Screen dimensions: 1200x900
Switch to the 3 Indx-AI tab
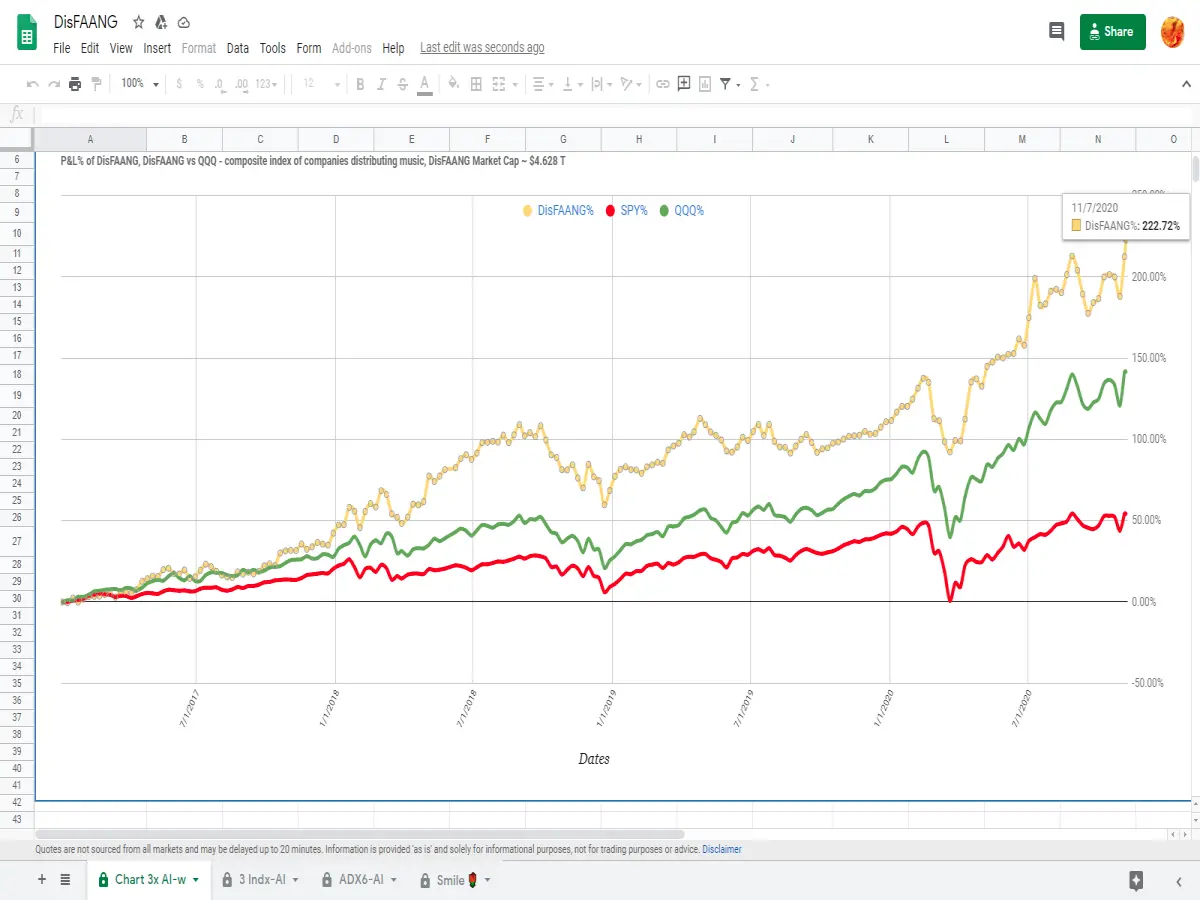[x=262, y=880]
